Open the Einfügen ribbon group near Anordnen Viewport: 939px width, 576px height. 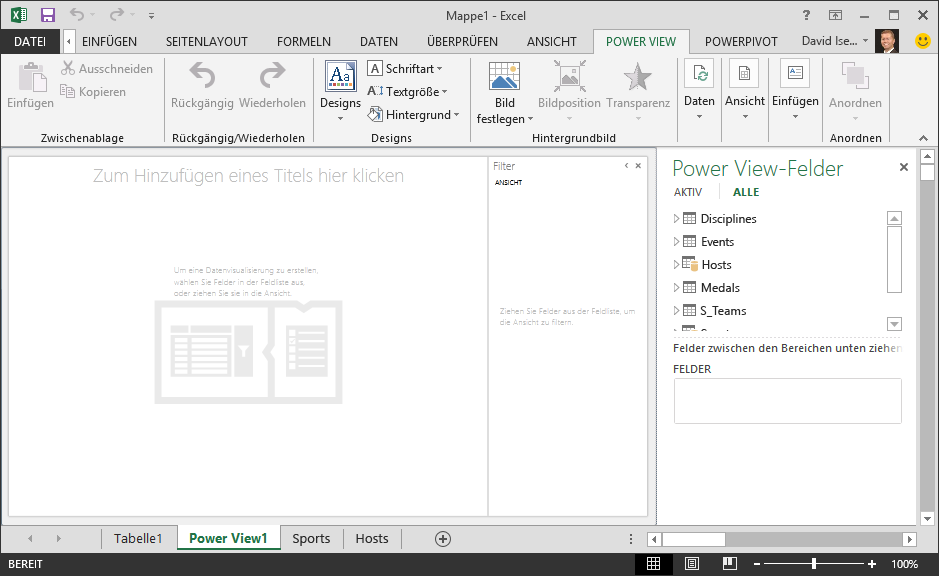coord(795,89)
